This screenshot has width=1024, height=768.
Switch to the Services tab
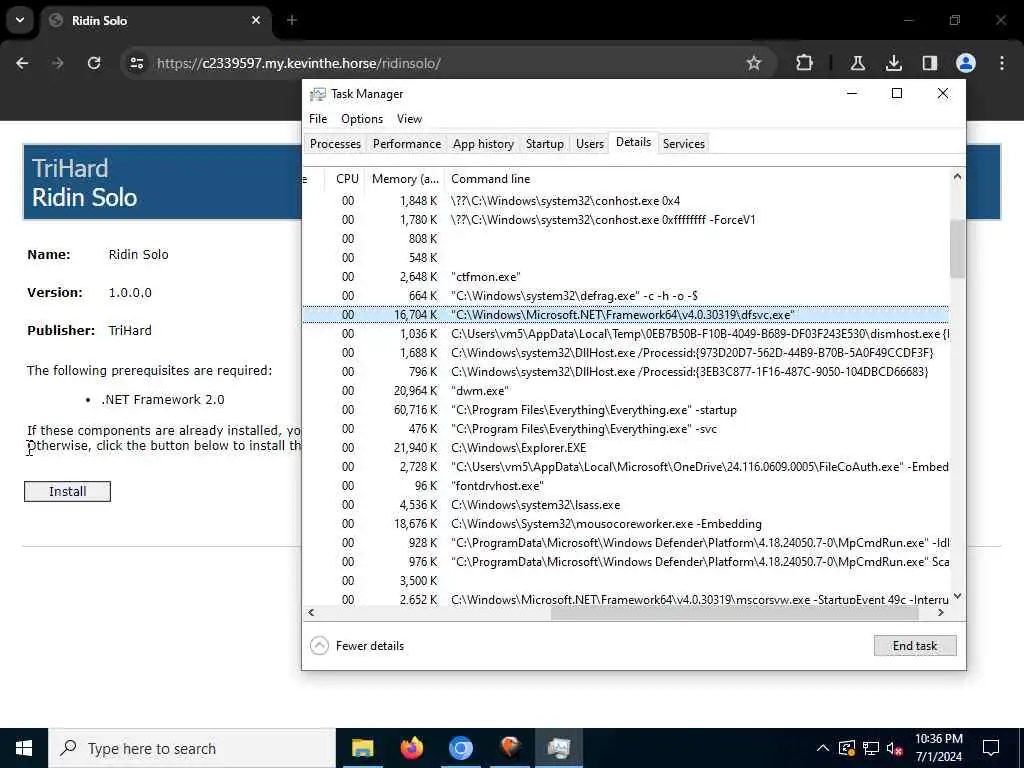click(x=684, y=144)
